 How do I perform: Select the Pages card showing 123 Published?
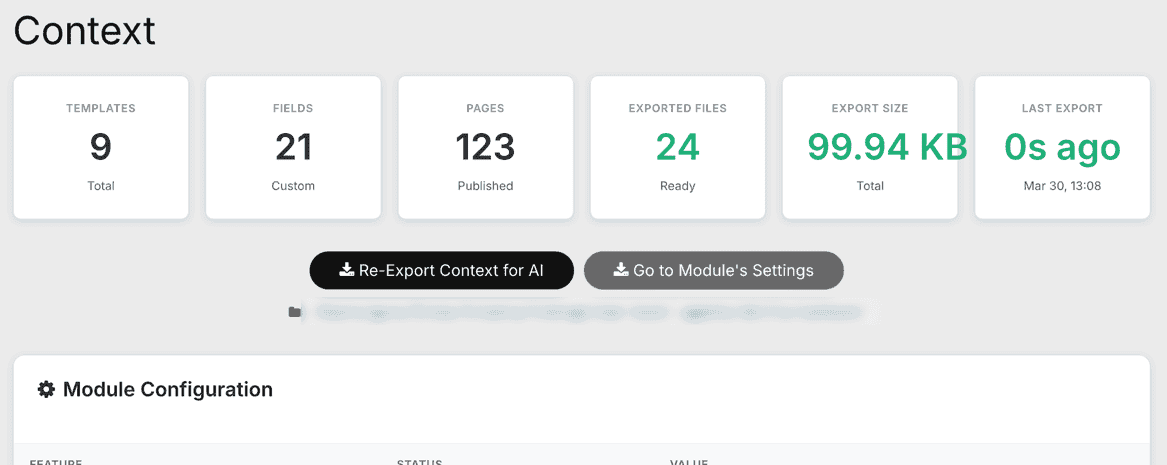tap(485, 147)
